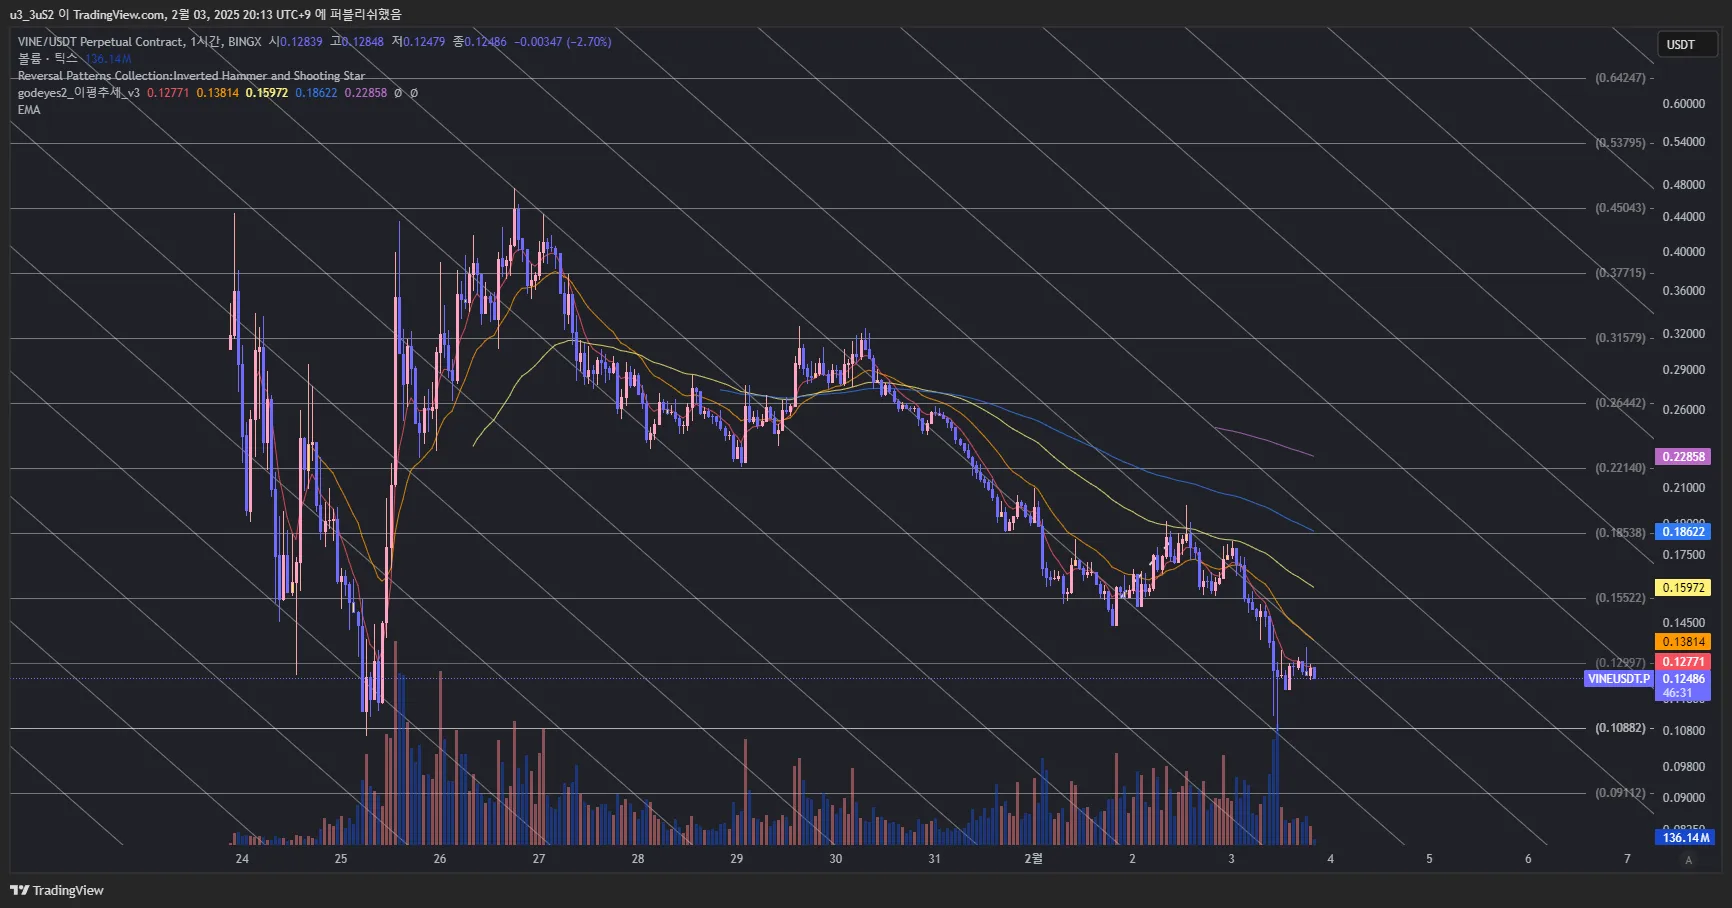Click the (0.22140) level label
Image resolution: width=1732 pixels, height=908 pixels.
click(x=1620, y=468)
